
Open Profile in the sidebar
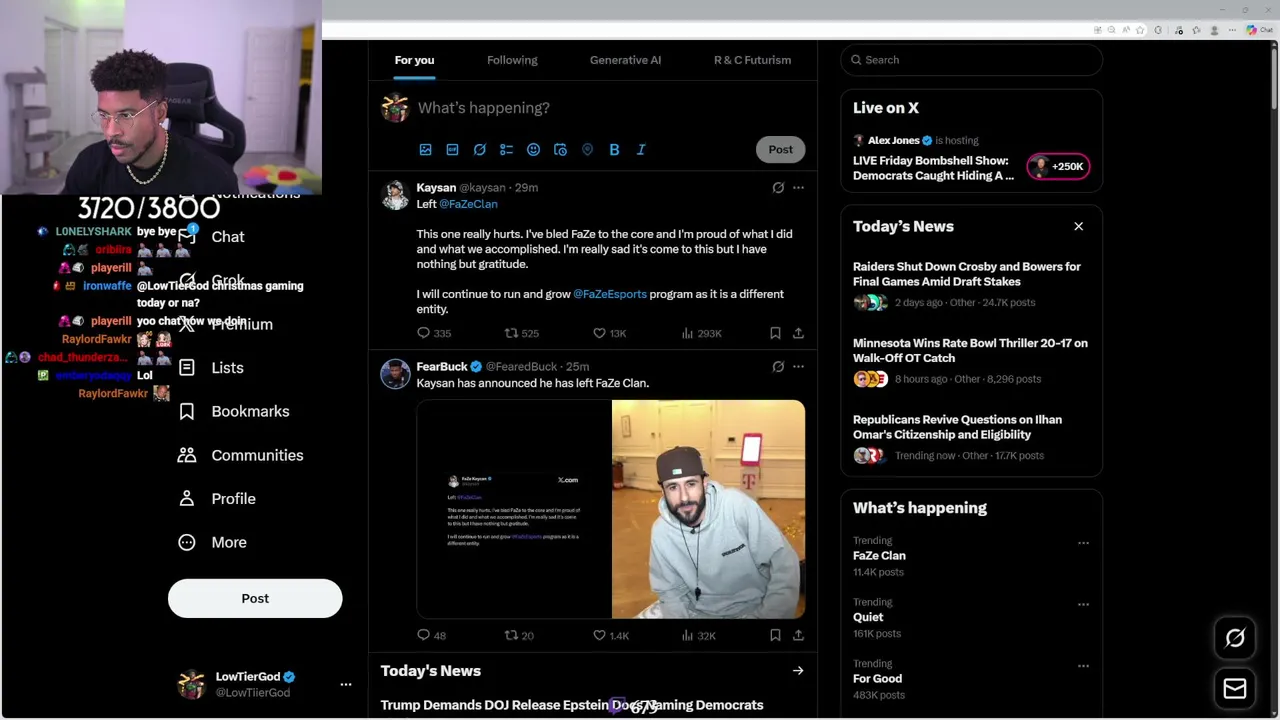click(x=216, y=498)
